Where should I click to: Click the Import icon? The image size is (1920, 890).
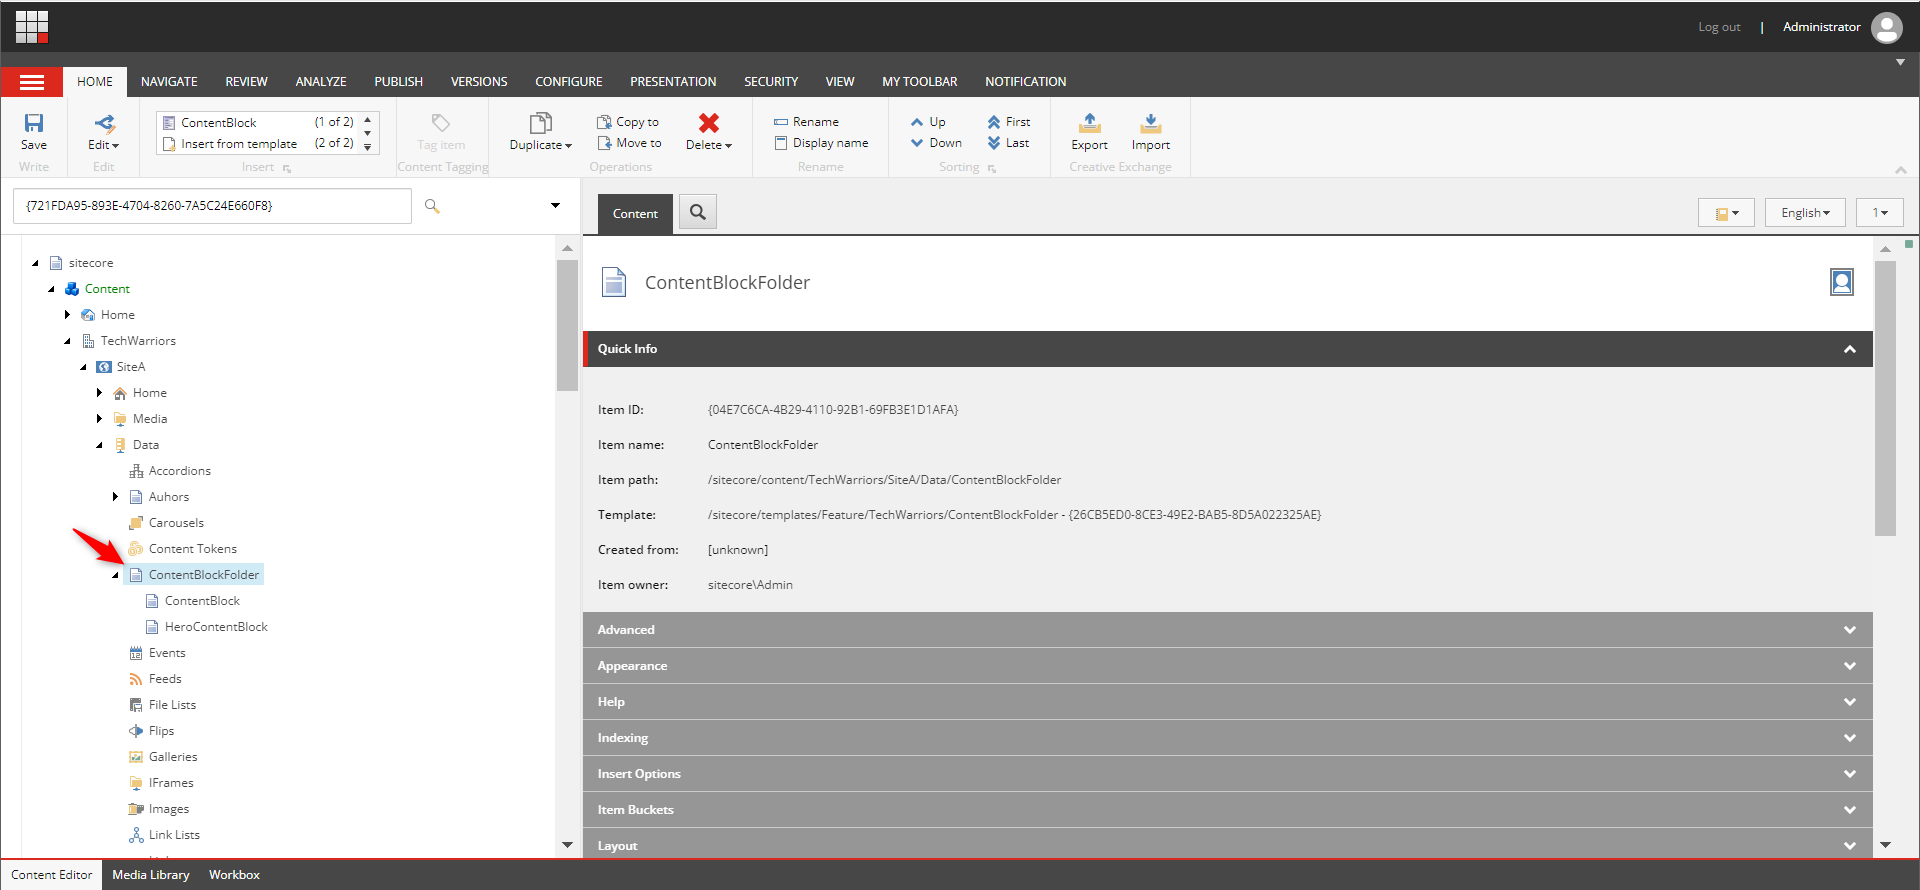pyautogui.click(x=1151, y=123)
